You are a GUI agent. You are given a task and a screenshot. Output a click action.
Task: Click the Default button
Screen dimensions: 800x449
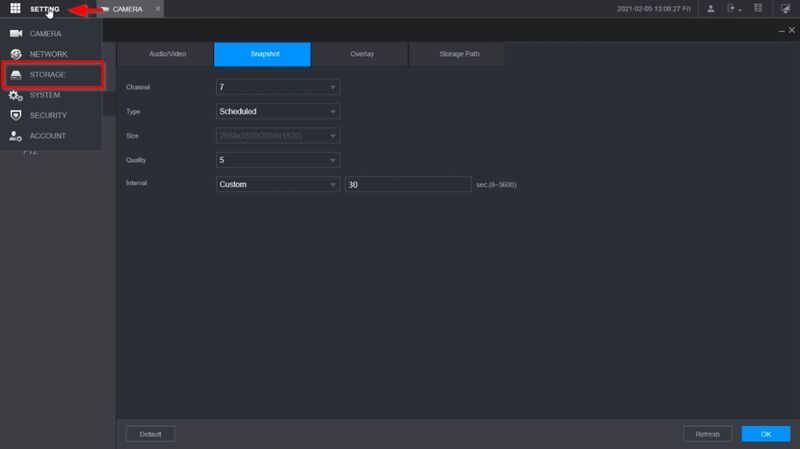point(151,434)
